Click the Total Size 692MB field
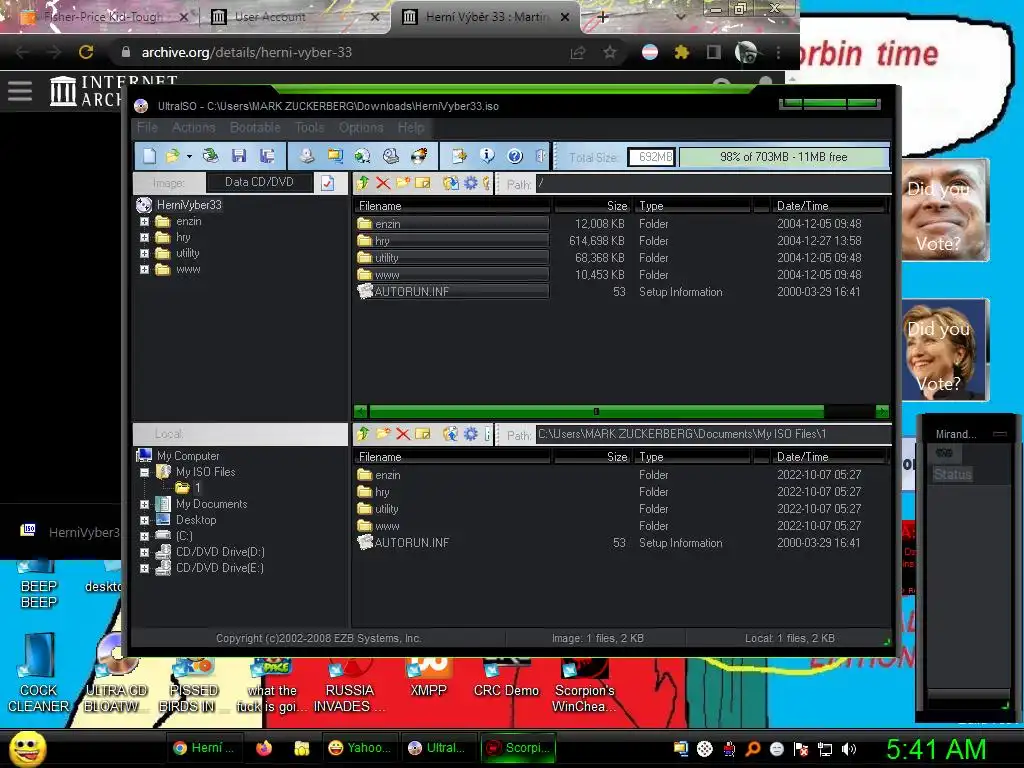This screenshot has height=768, width=1024. pos(651,157)
